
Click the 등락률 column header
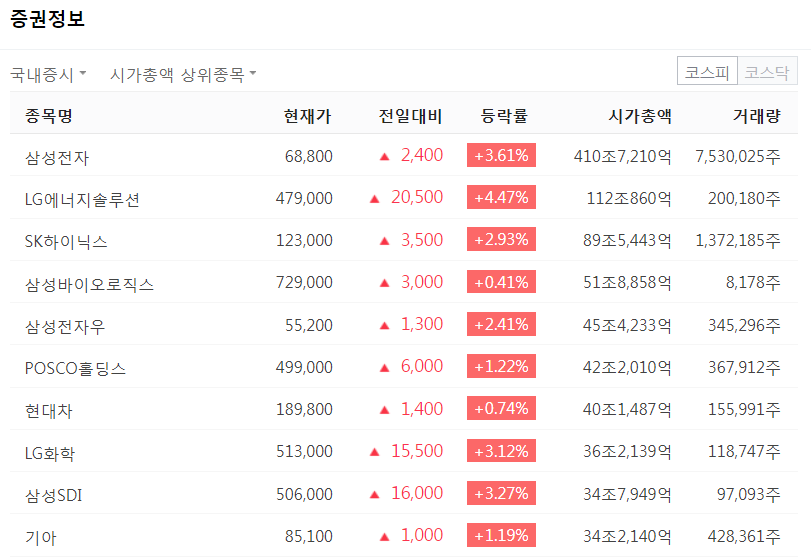[x=504, y=115]
